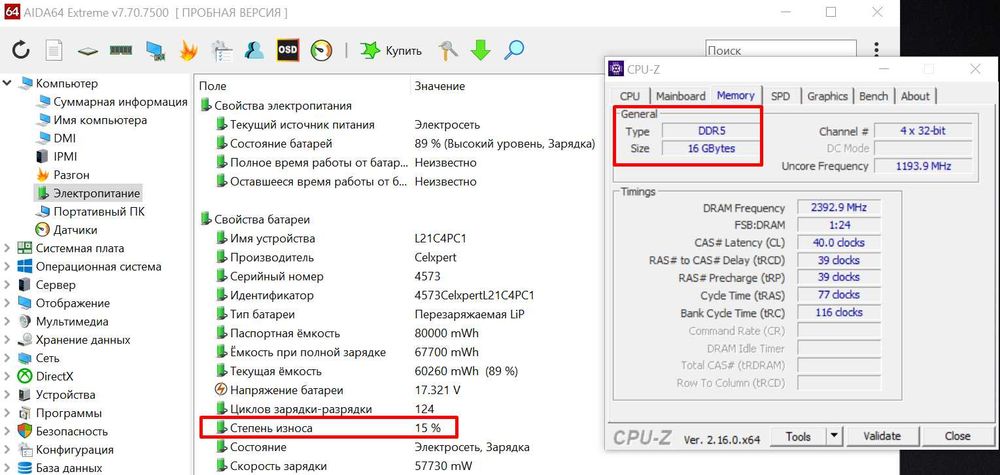Click the monitor diagnostics icon in toolbar
The image size is (1000, 475).
(x=155, y=51)
